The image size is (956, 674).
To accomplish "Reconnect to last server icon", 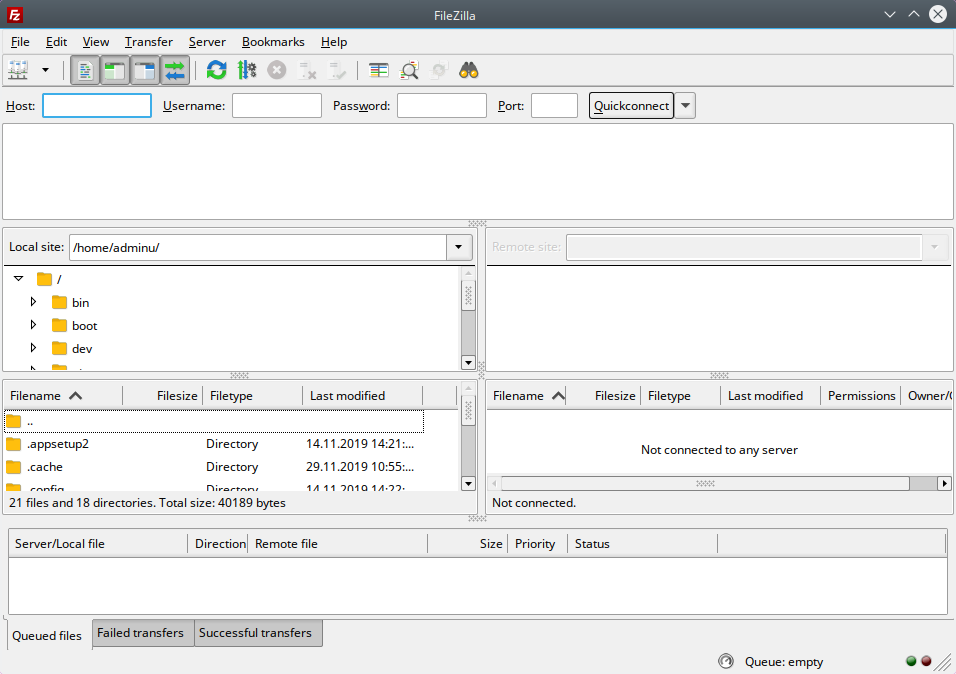I will 337,70.
